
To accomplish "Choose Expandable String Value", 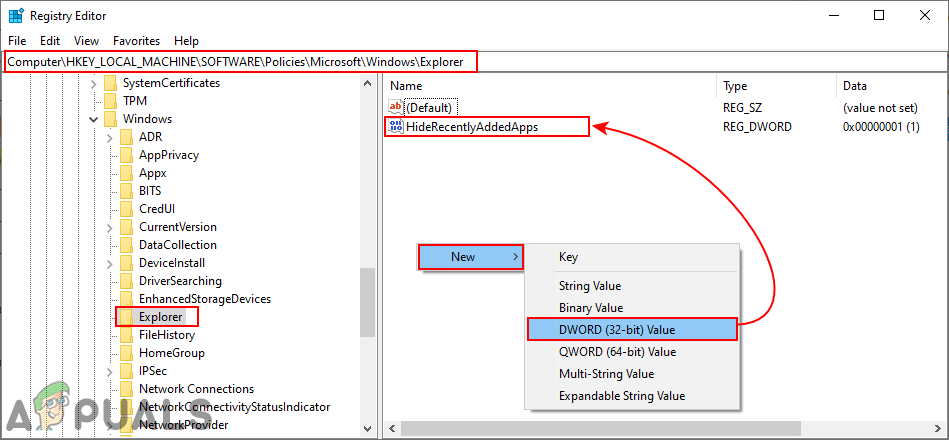I will (631, 396).
